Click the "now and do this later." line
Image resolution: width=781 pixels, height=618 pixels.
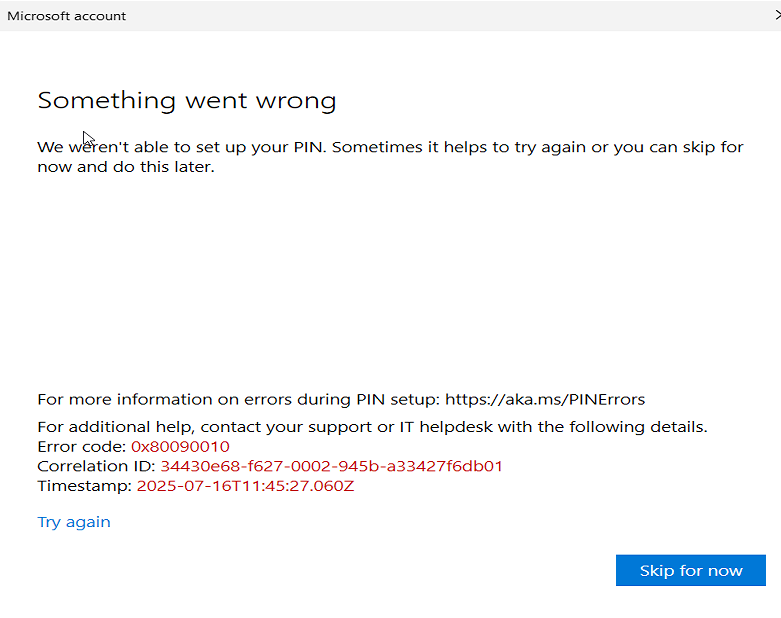tap(126, 167)
